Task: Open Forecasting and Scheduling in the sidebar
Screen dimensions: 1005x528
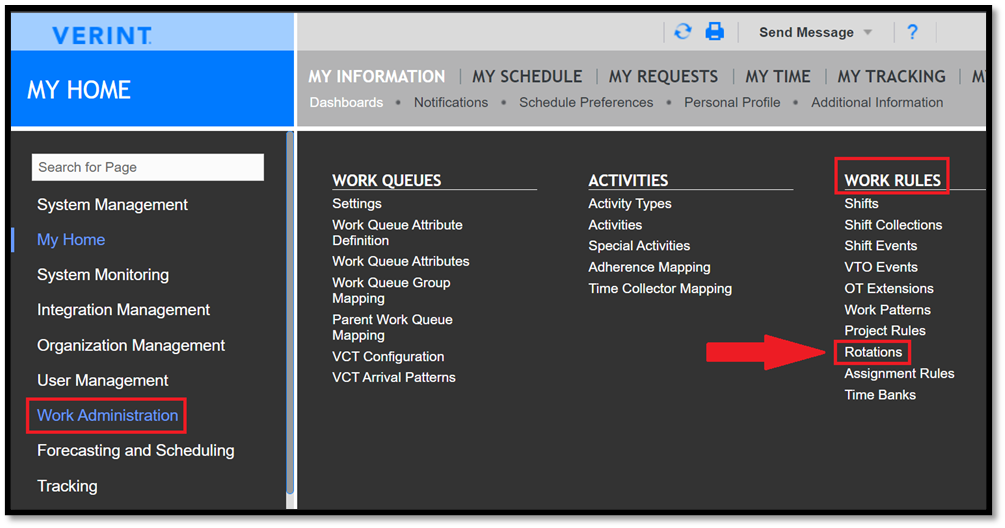Action: (136, 450)
